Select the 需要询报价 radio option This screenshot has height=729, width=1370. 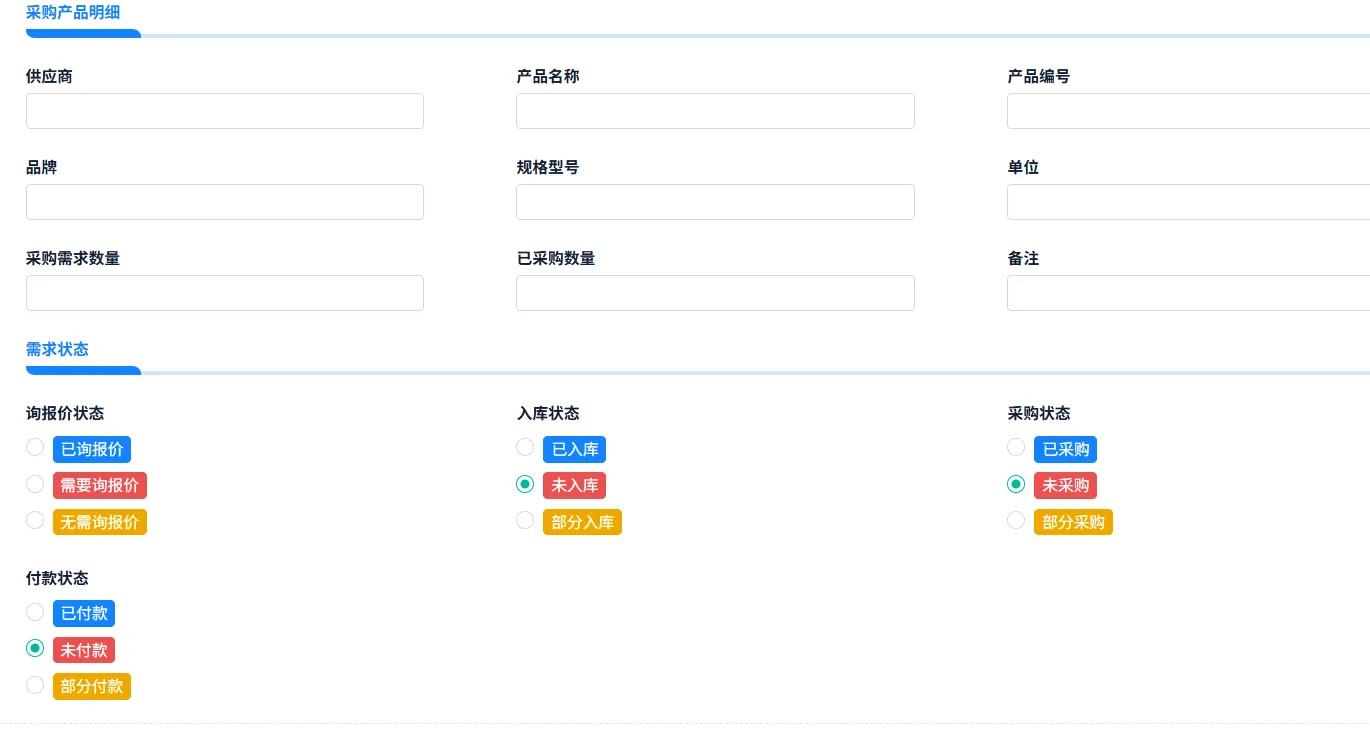(35, 484)
